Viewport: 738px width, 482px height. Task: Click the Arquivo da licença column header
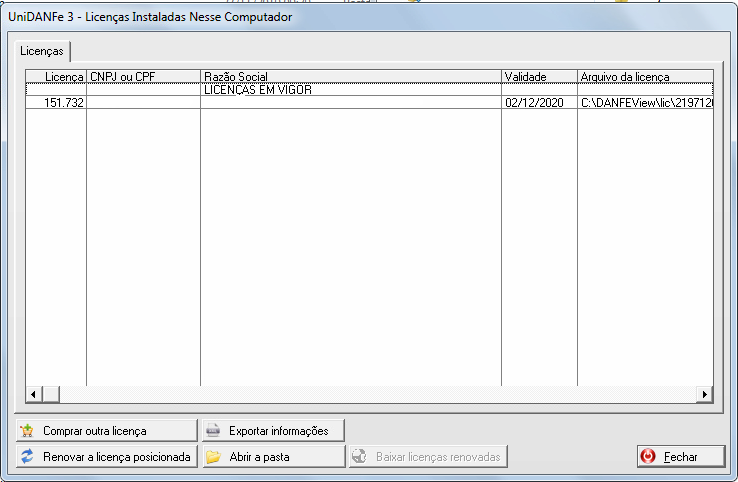[645, 76]
